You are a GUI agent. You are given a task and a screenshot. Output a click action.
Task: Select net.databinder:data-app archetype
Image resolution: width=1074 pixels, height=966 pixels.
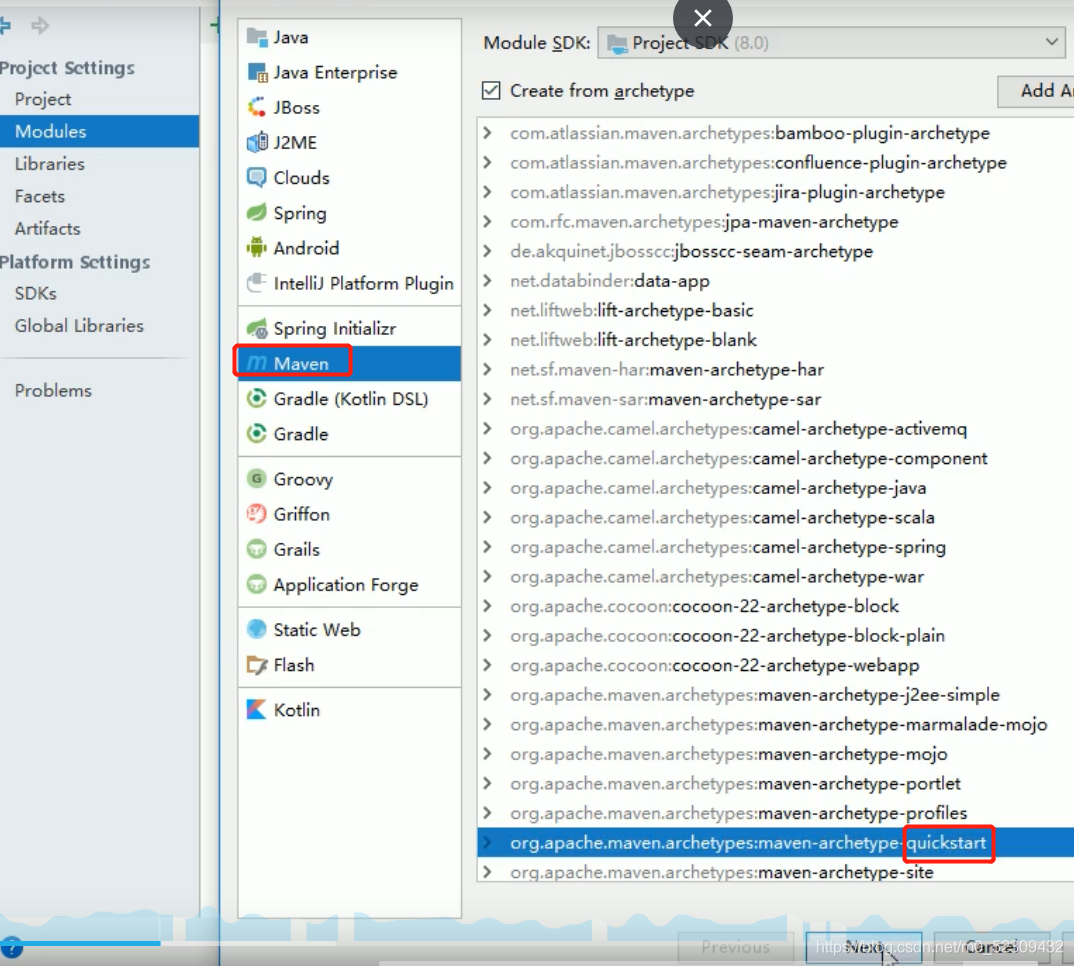tap(775, 281)
